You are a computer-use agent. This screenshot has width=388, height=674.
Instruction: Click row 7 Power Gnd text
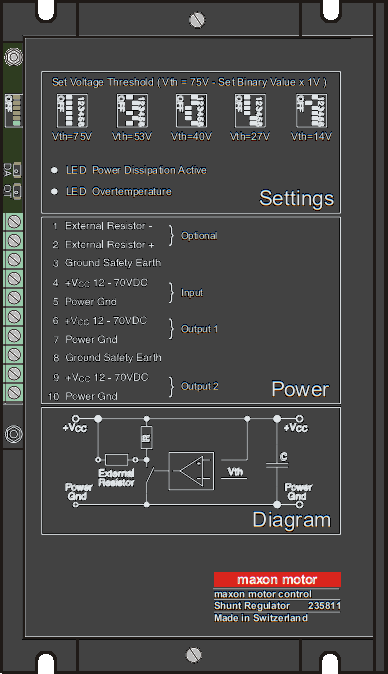pos(92,340)
